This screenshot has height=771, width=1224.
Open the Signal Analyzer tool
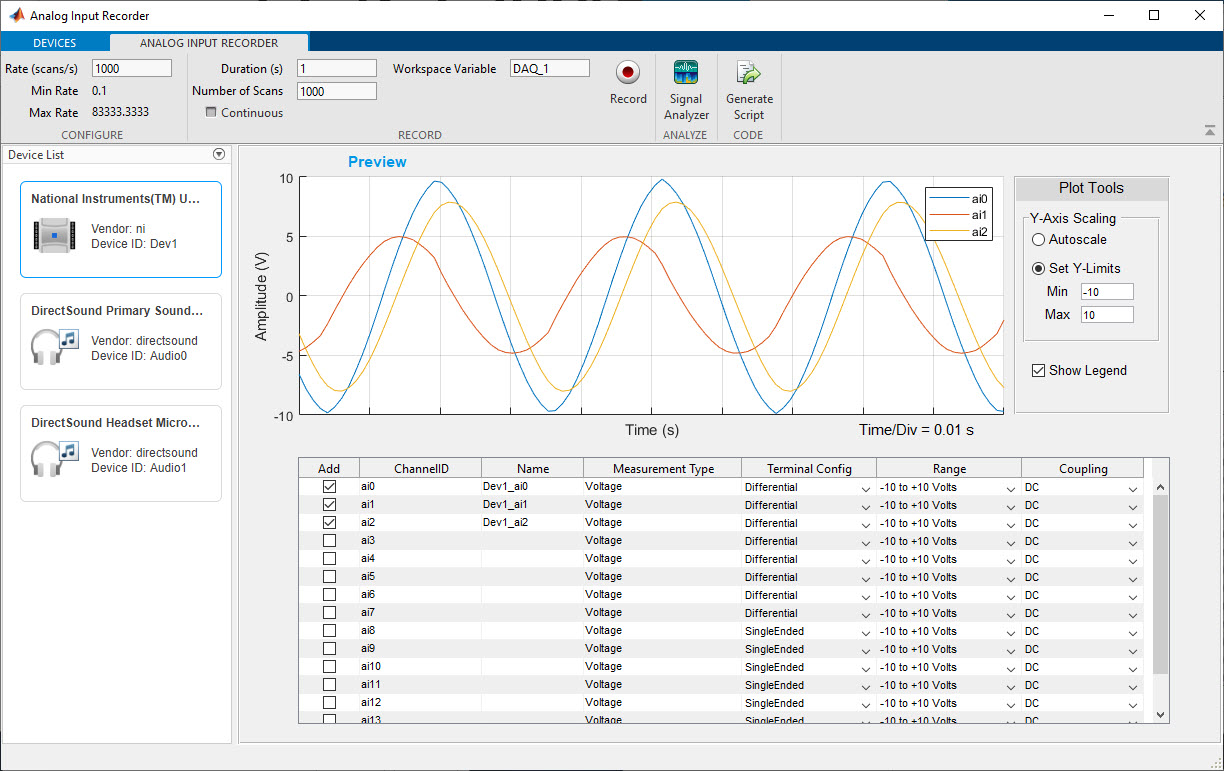686,73
